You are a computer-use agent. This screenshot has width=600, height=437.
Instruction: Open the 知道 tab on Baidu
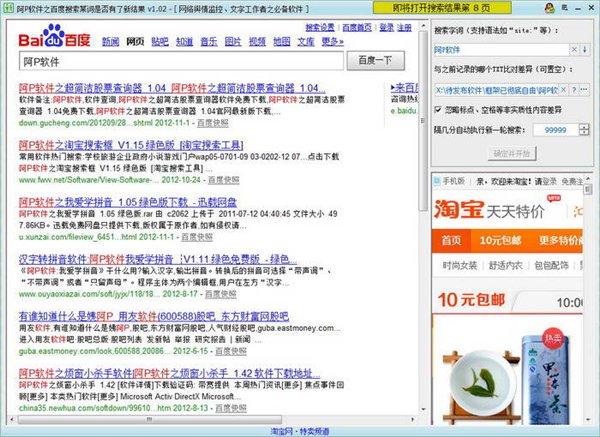[x=184, y=41]
